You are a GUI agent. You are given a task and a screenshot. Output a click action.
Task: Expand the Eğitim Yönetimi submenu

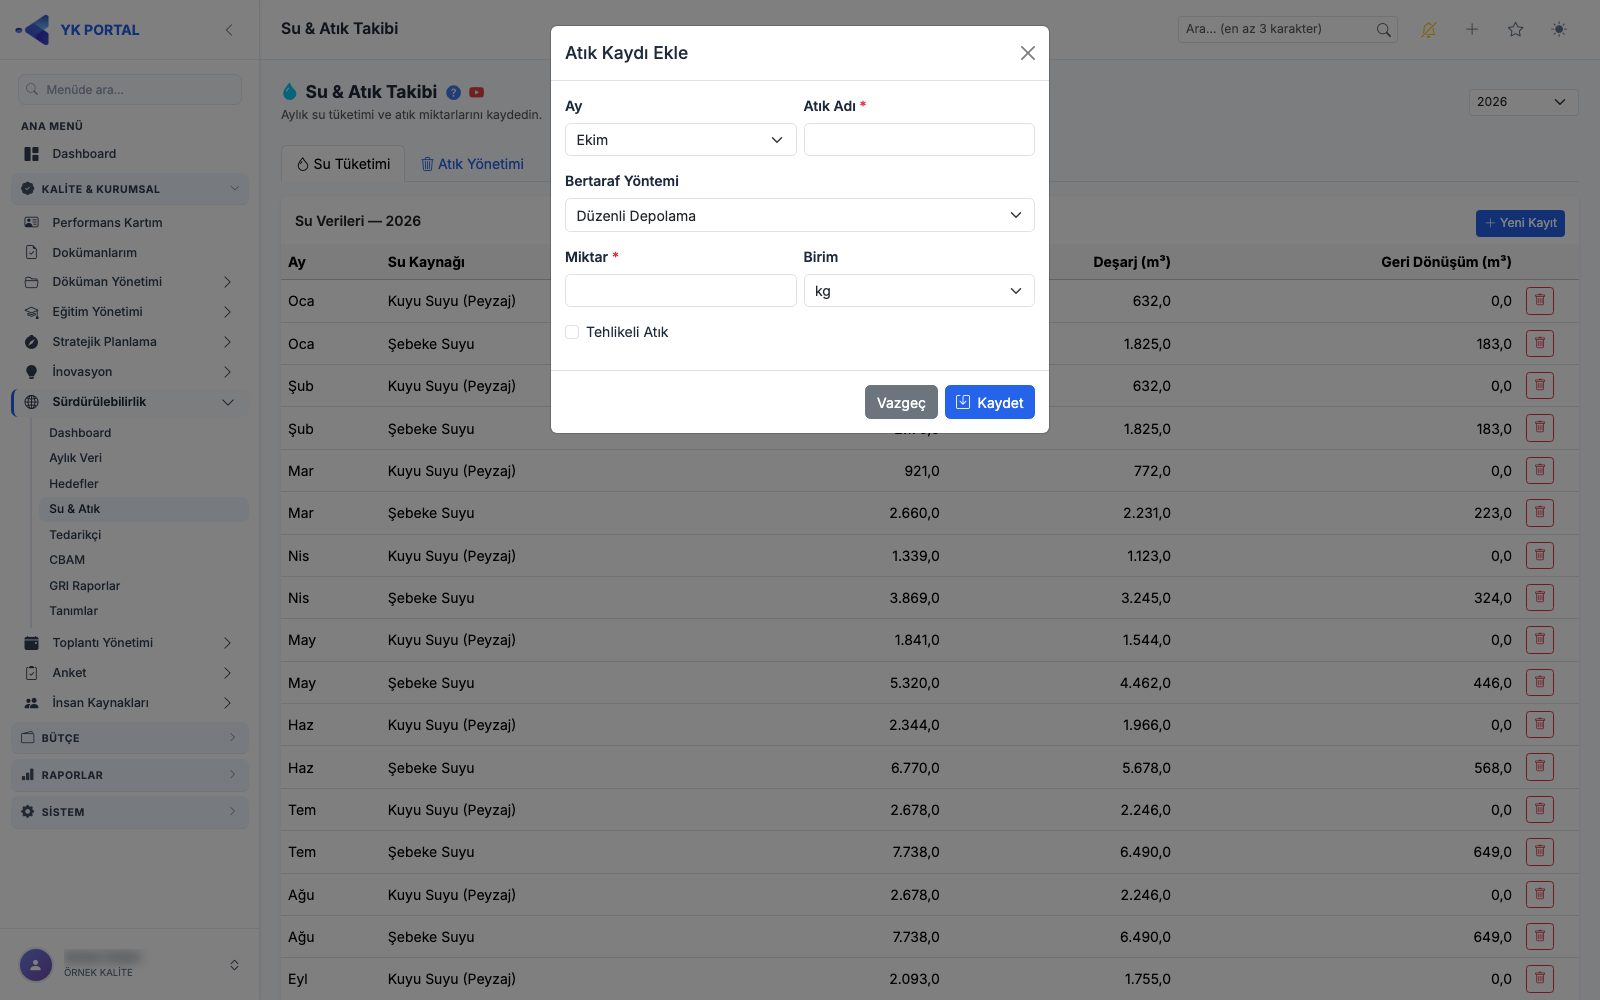click(x=130, y=312)
